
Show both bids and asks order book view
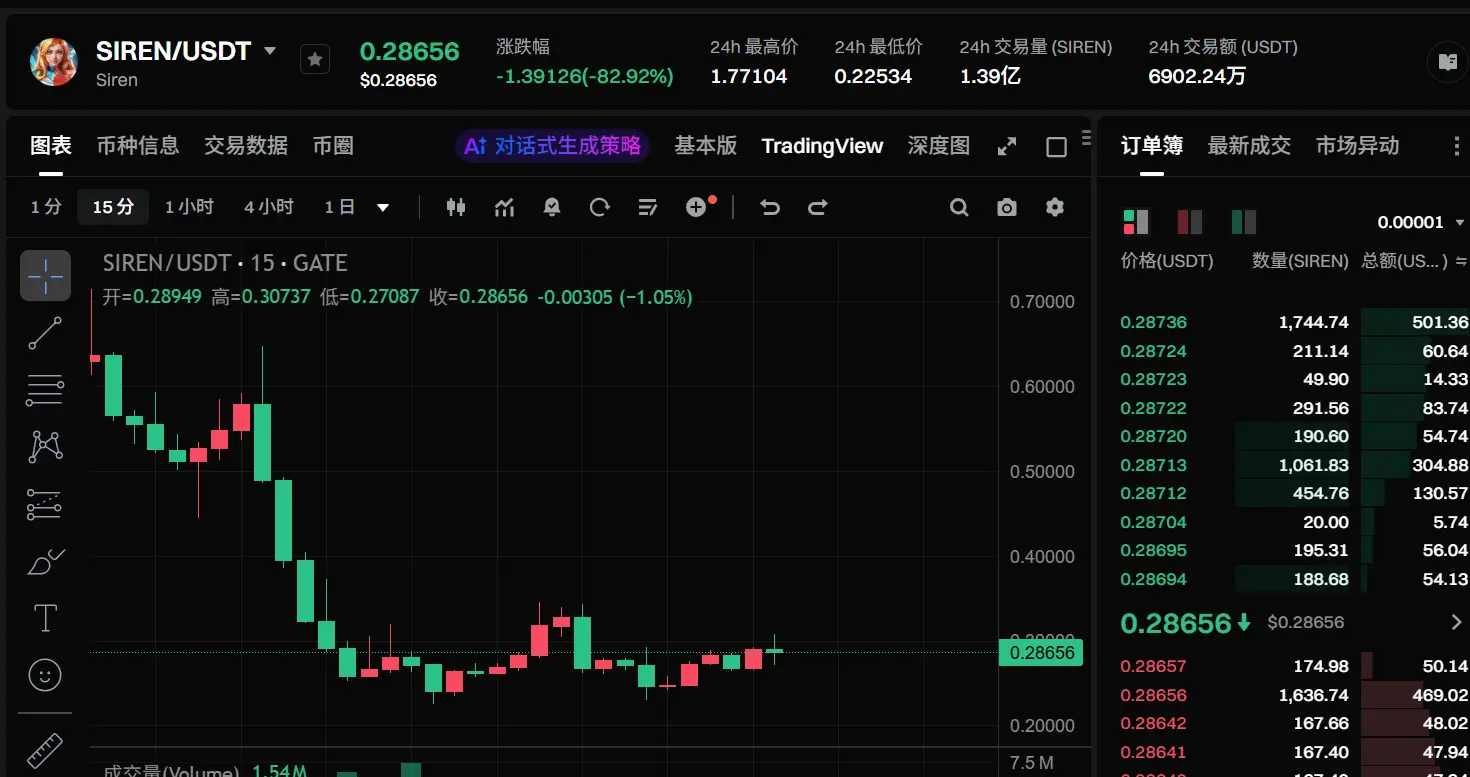coord(1136,221)
